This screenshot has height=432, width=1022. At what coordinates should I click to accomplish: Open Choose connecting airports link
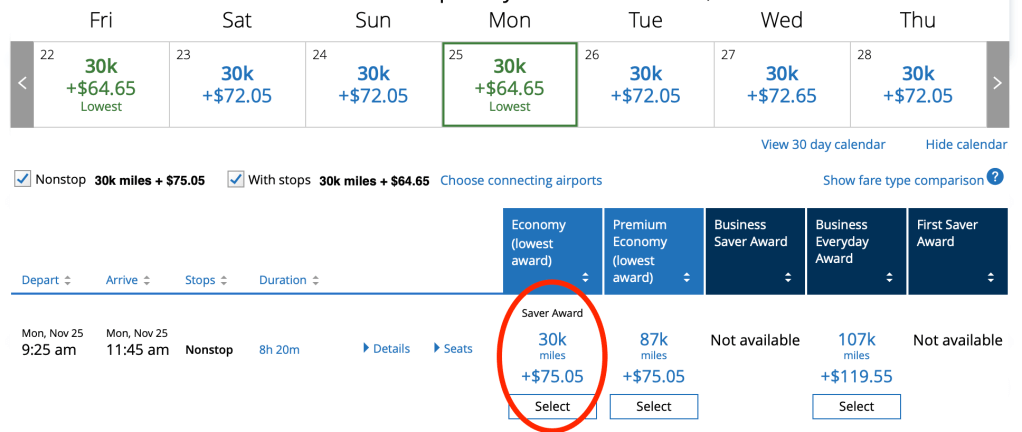(x=520, y=180)
